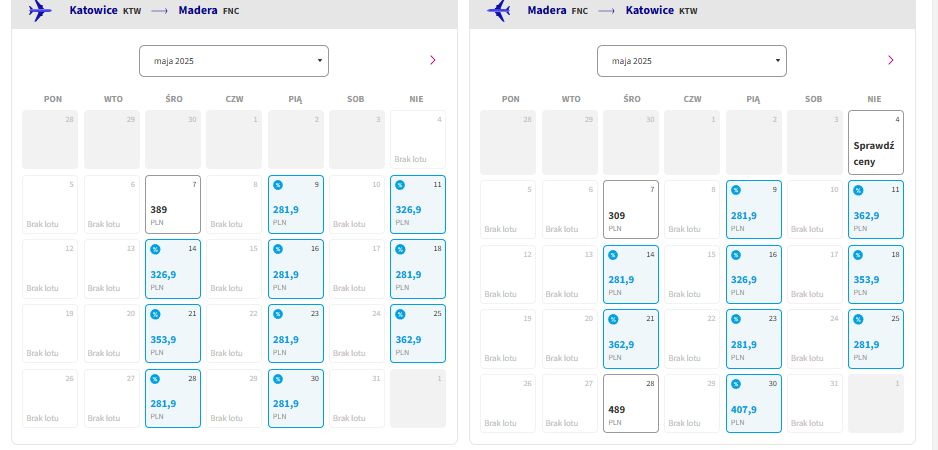Image resolution: width=938 pixels, height=450 pixels.
Task: Open outbound month dropdown maja 2025
Action: (x=234, y=61)
